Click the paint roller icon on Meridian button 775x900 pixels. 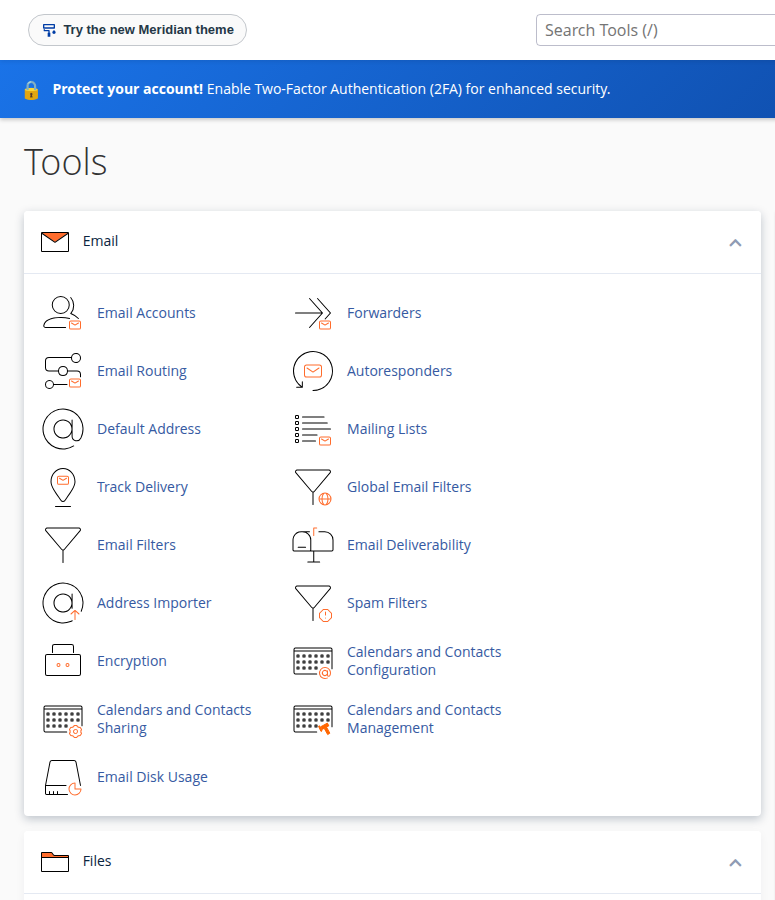click(49, 30)
